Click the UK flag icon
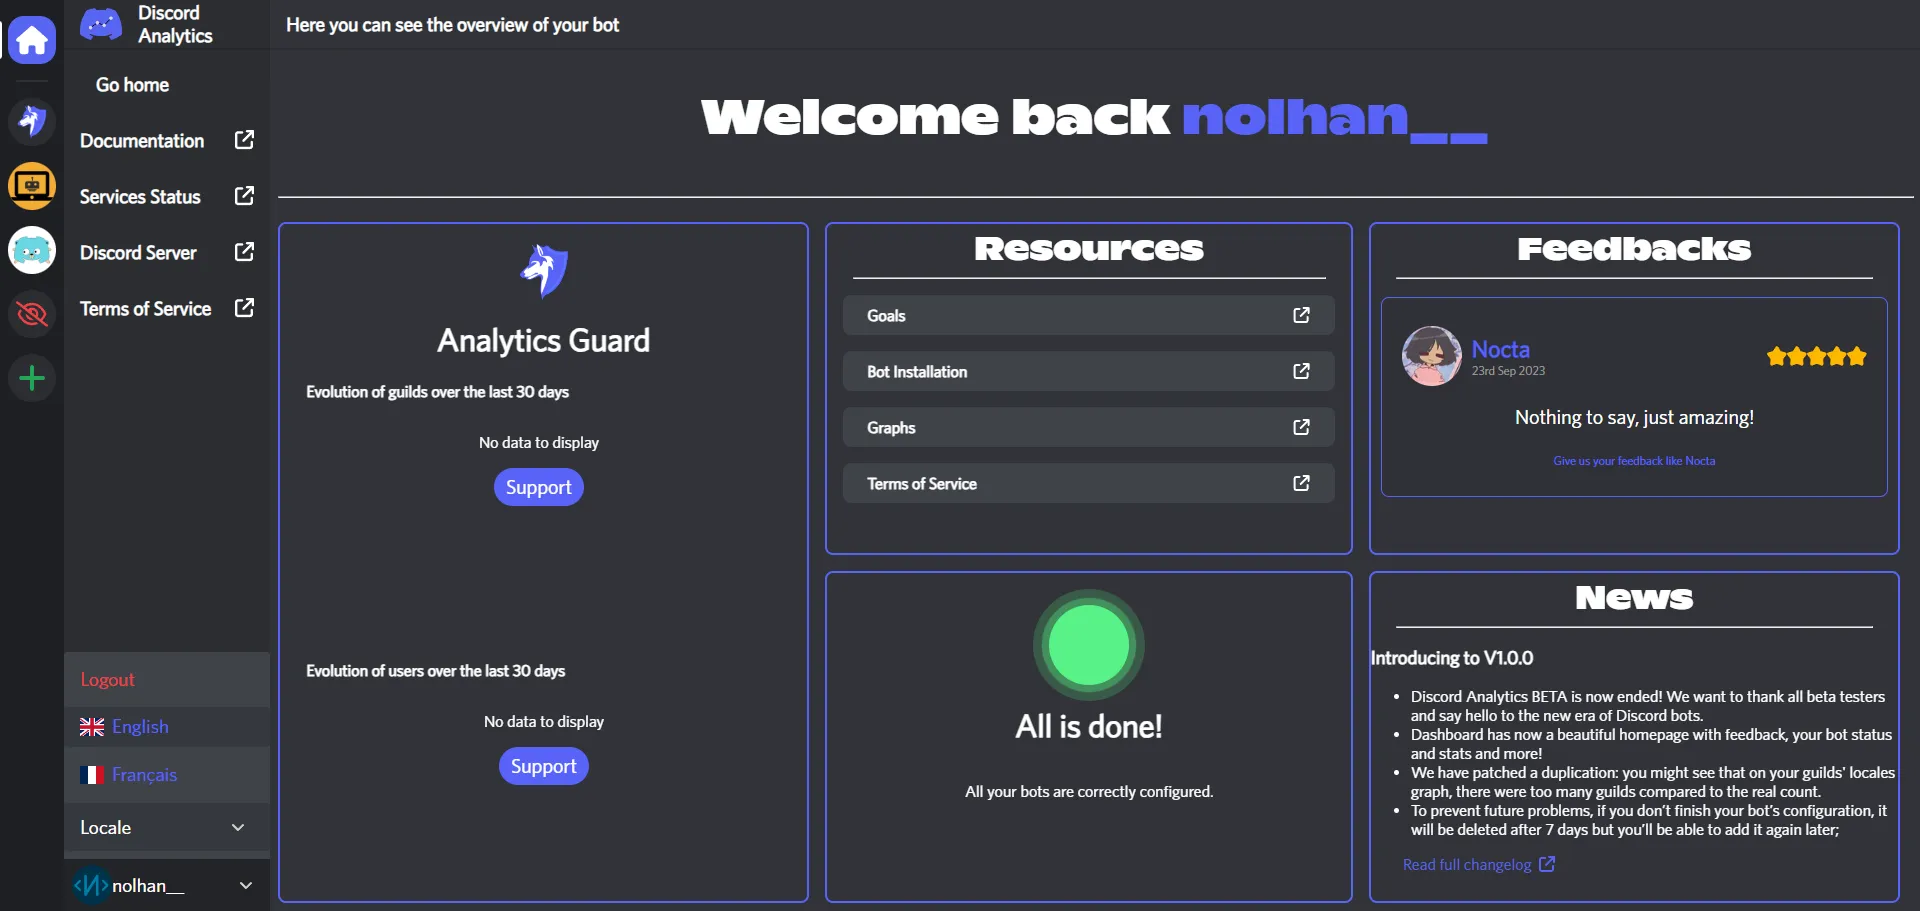This screenshot has height=911, width=1920. pyautogui.click(x=92, y=727)
